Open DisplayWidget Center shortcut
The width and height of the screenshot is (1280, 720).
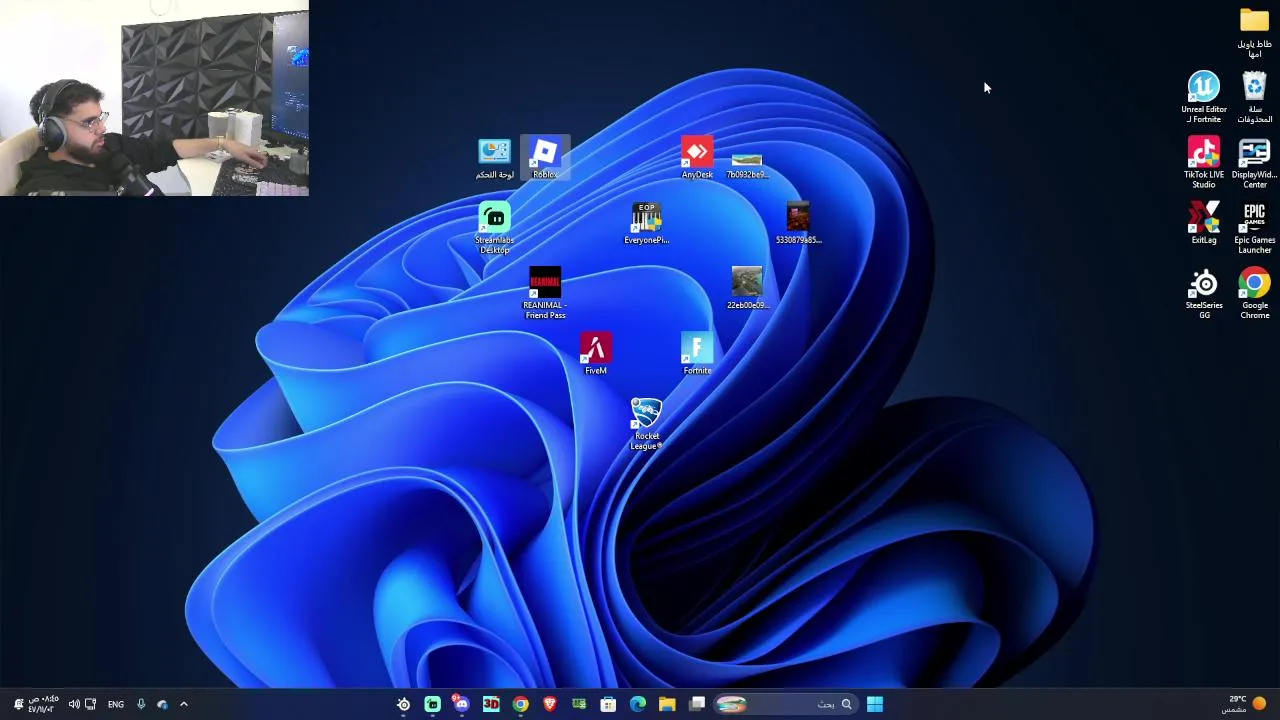[1254, 163]
